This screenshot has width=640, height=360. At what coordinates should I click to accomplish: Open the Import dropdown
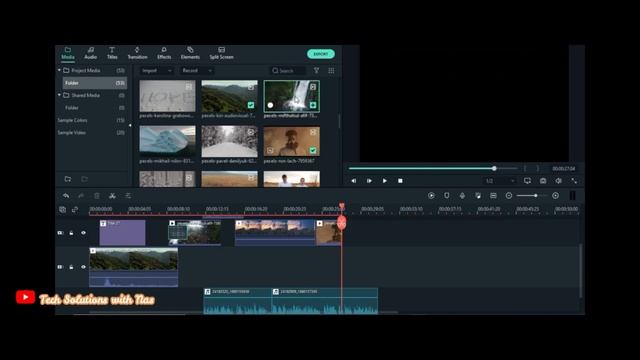(157, 71)
